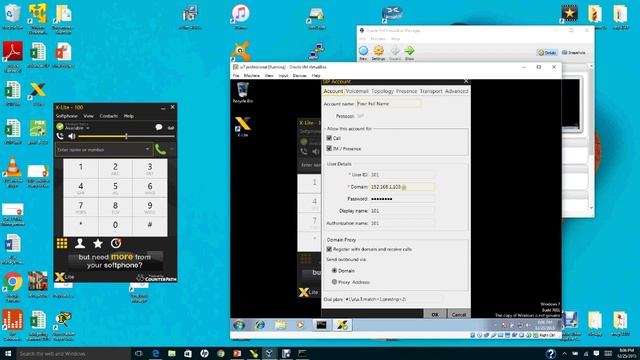The image size is (640, 360).
Task: Open the call history clock icon
Action: 116,244
